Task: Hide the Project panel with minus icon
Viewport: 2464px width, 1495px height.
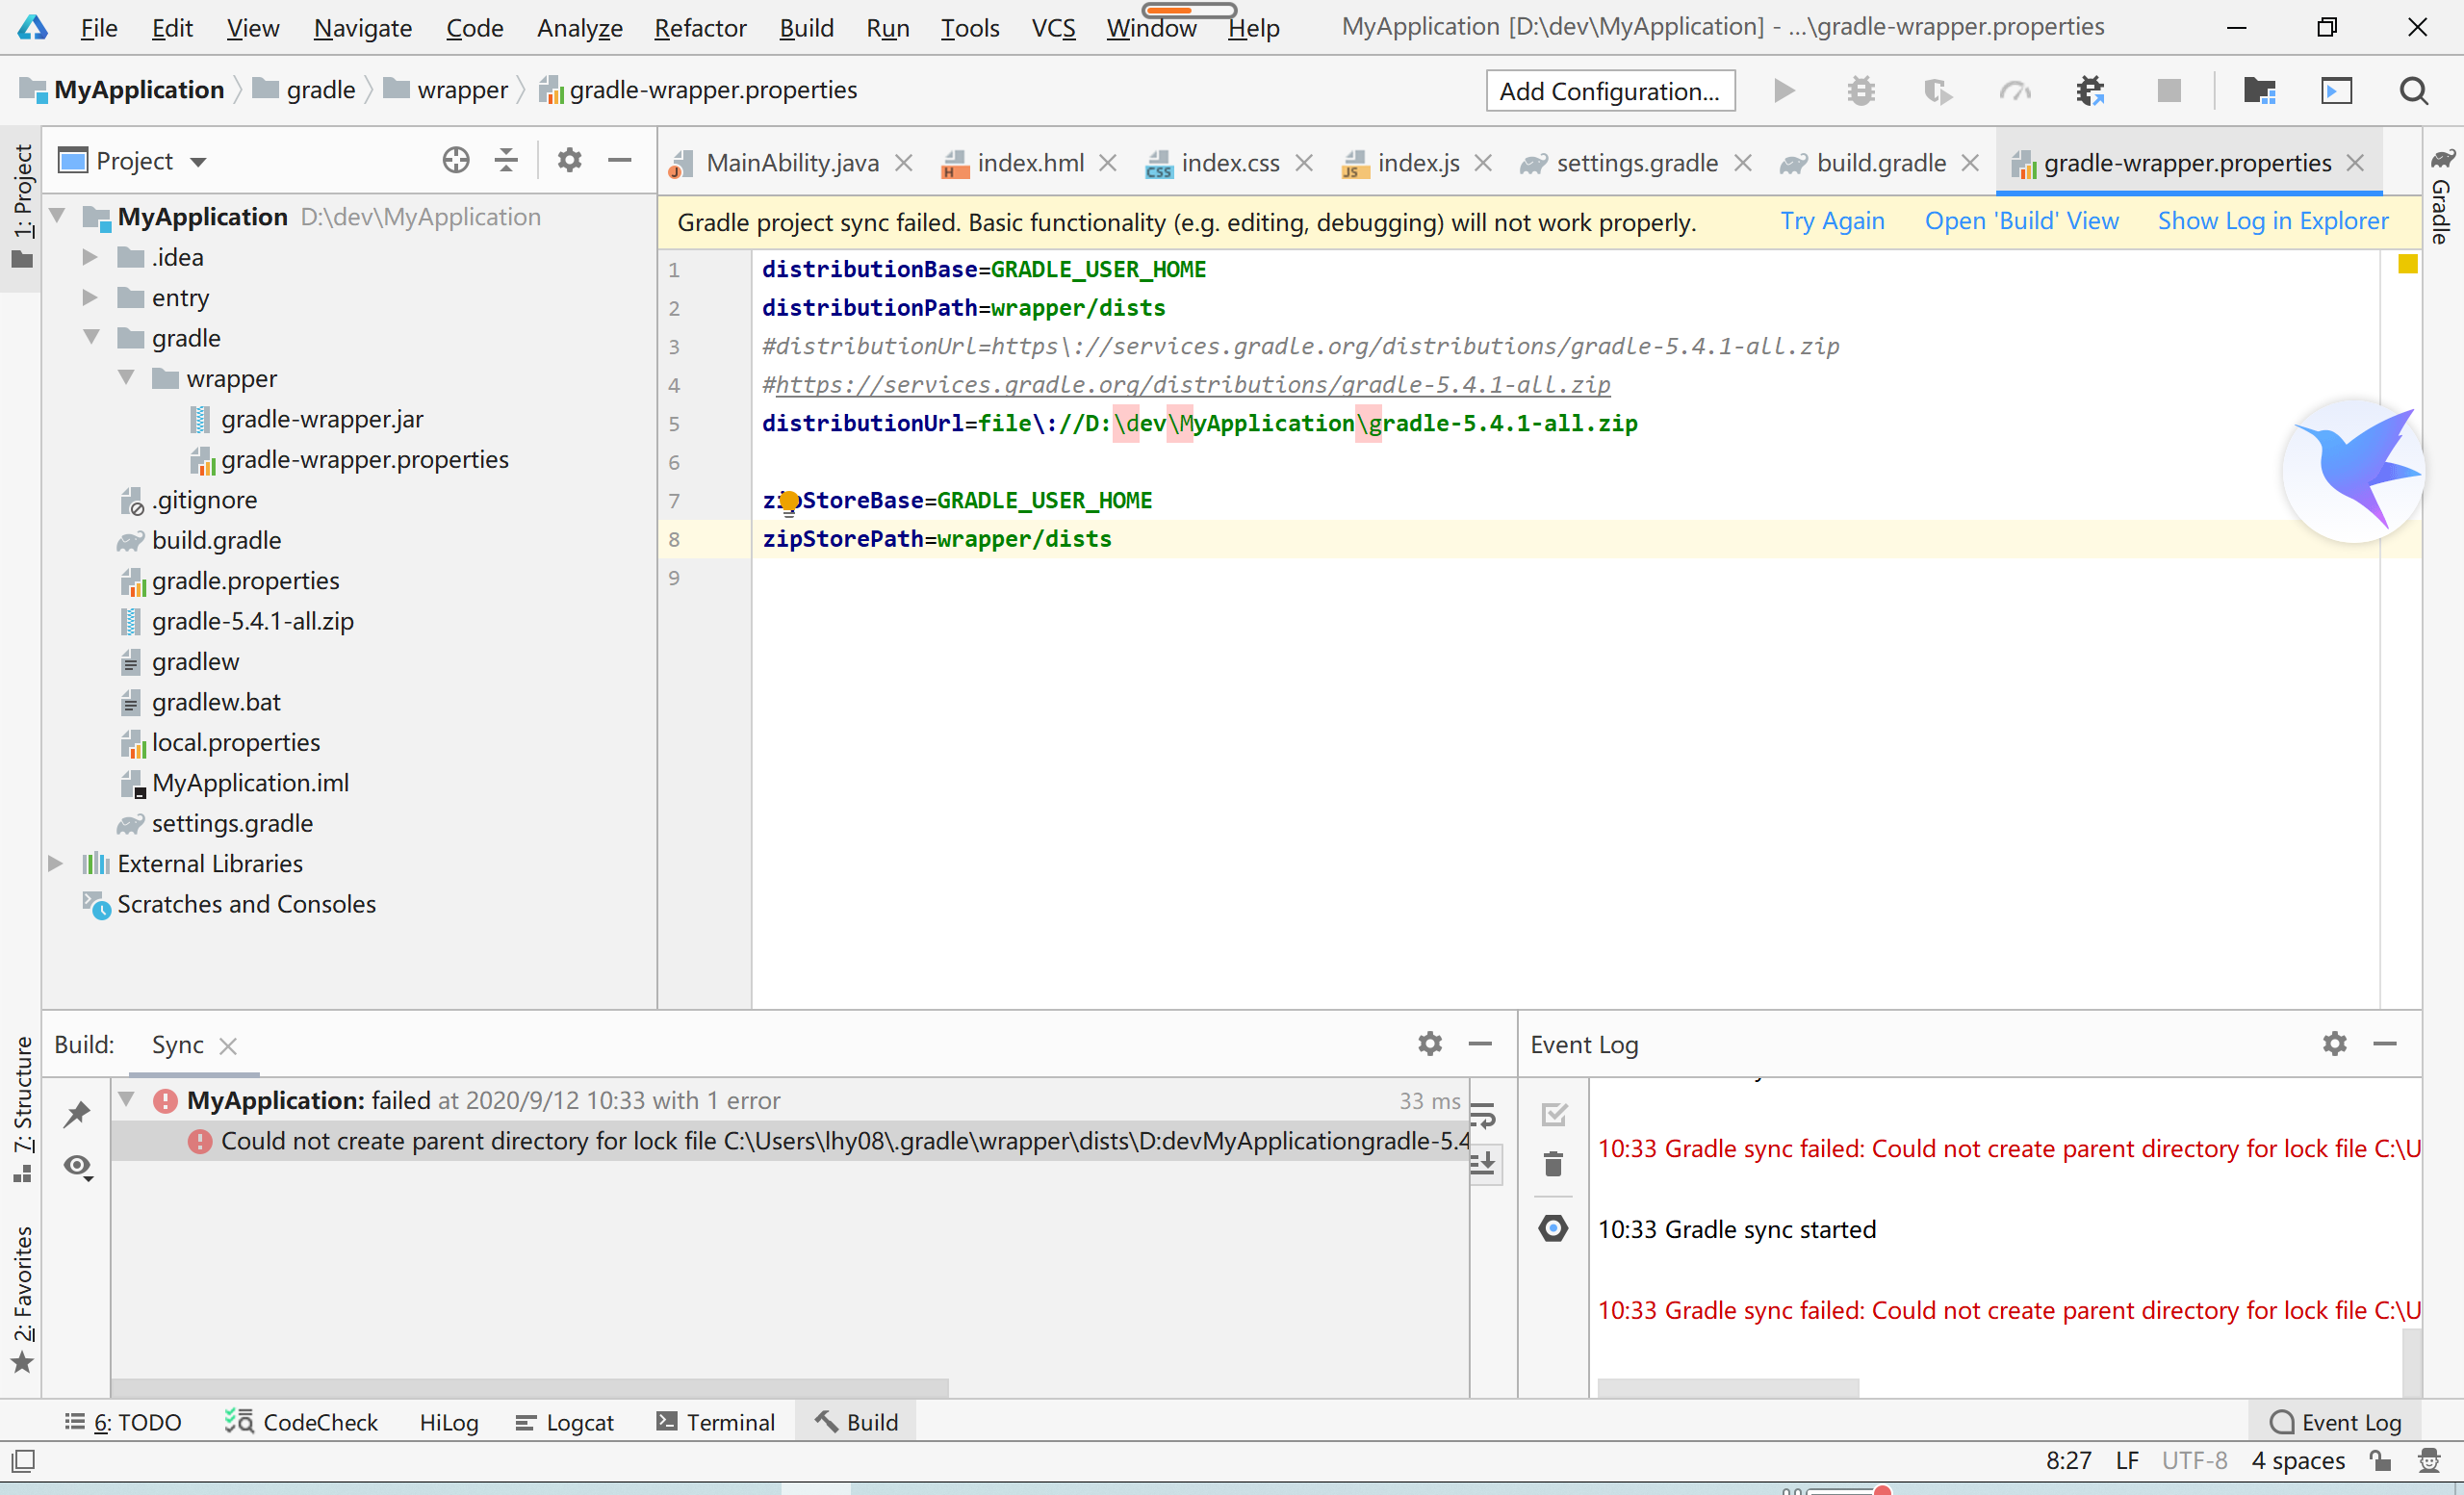Action: tap(620, 160)
